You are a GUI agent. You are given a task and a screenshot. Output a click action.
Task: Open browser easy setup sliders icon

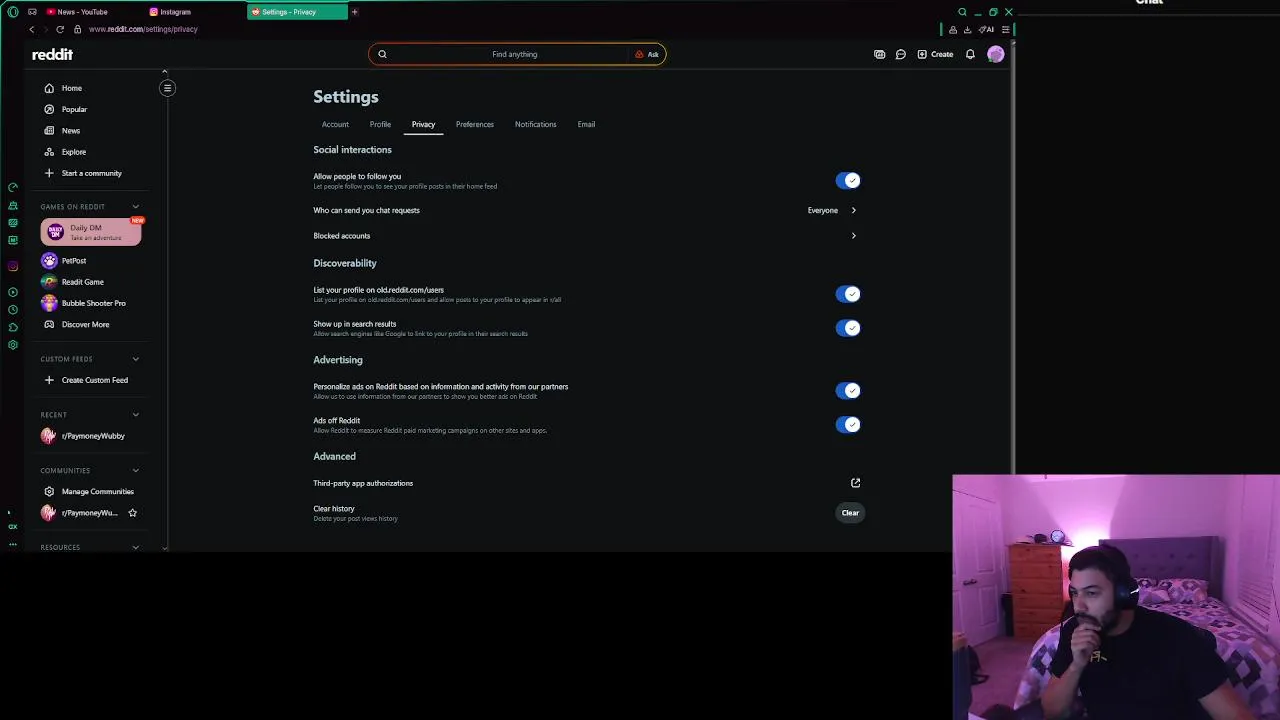click(x=1005, y=30)
